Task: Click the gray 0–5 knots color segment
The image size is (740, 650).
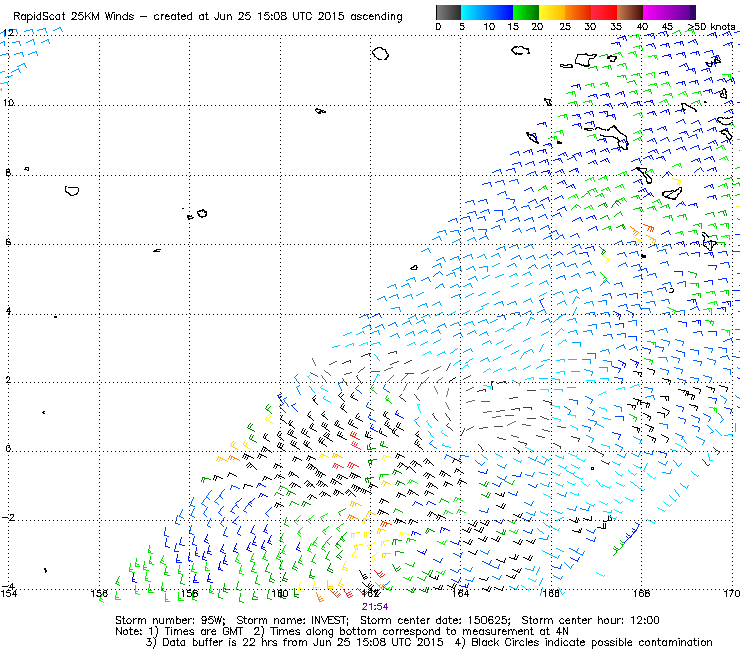Action: 448,12
